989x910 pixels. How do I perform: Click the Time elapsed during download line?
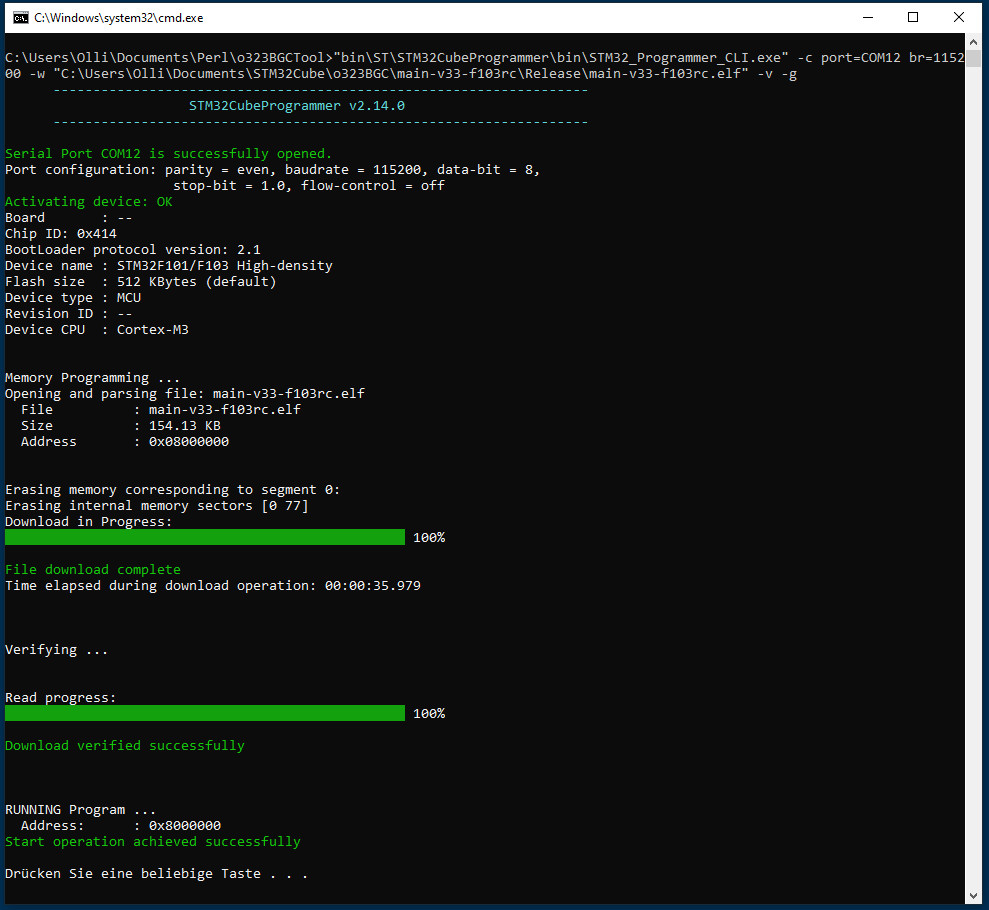pyautogui.click(x=213, y=586)
